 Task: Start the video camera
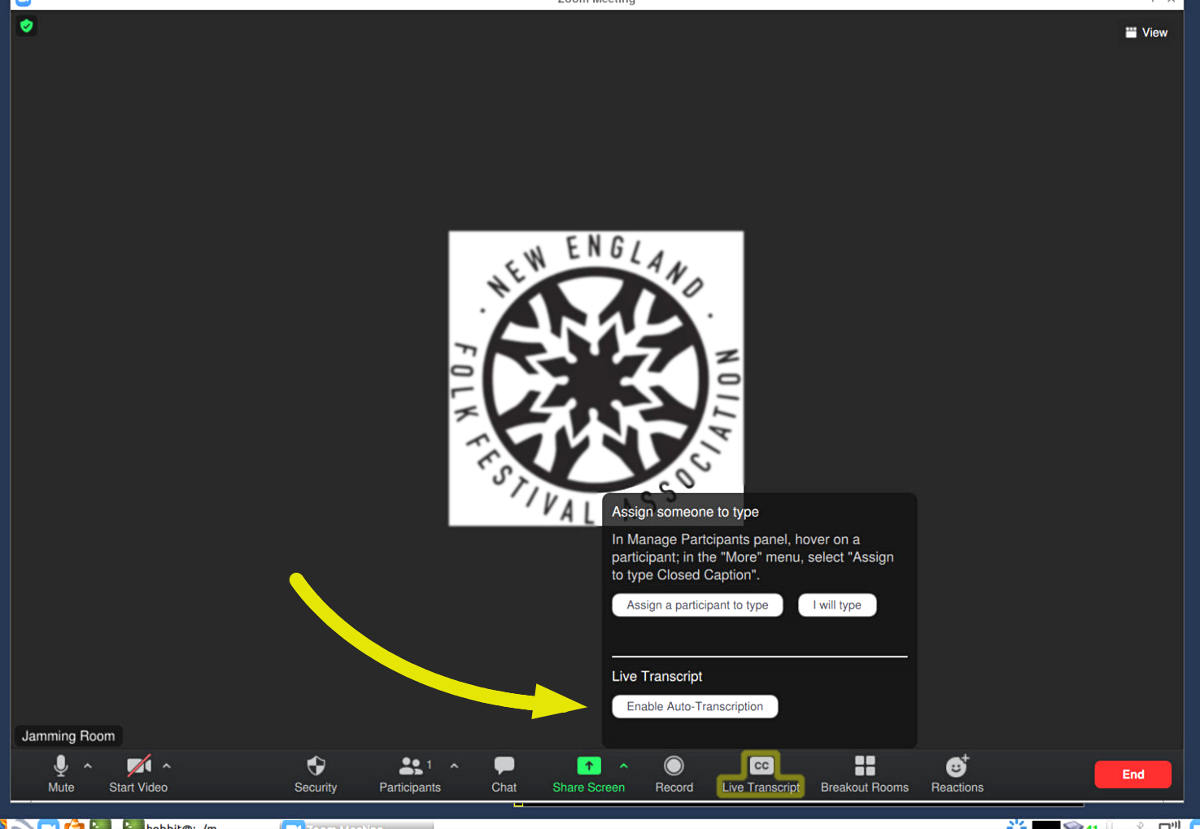[138, 773]
